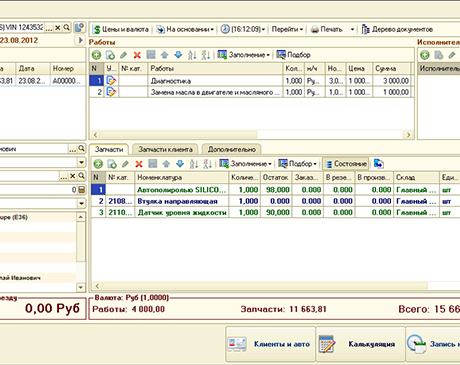The height and width of the screenshot is (365, 460).
Task: Click document icon in Замена масла row
Action: pyautogui.click(x=111, y=92)
